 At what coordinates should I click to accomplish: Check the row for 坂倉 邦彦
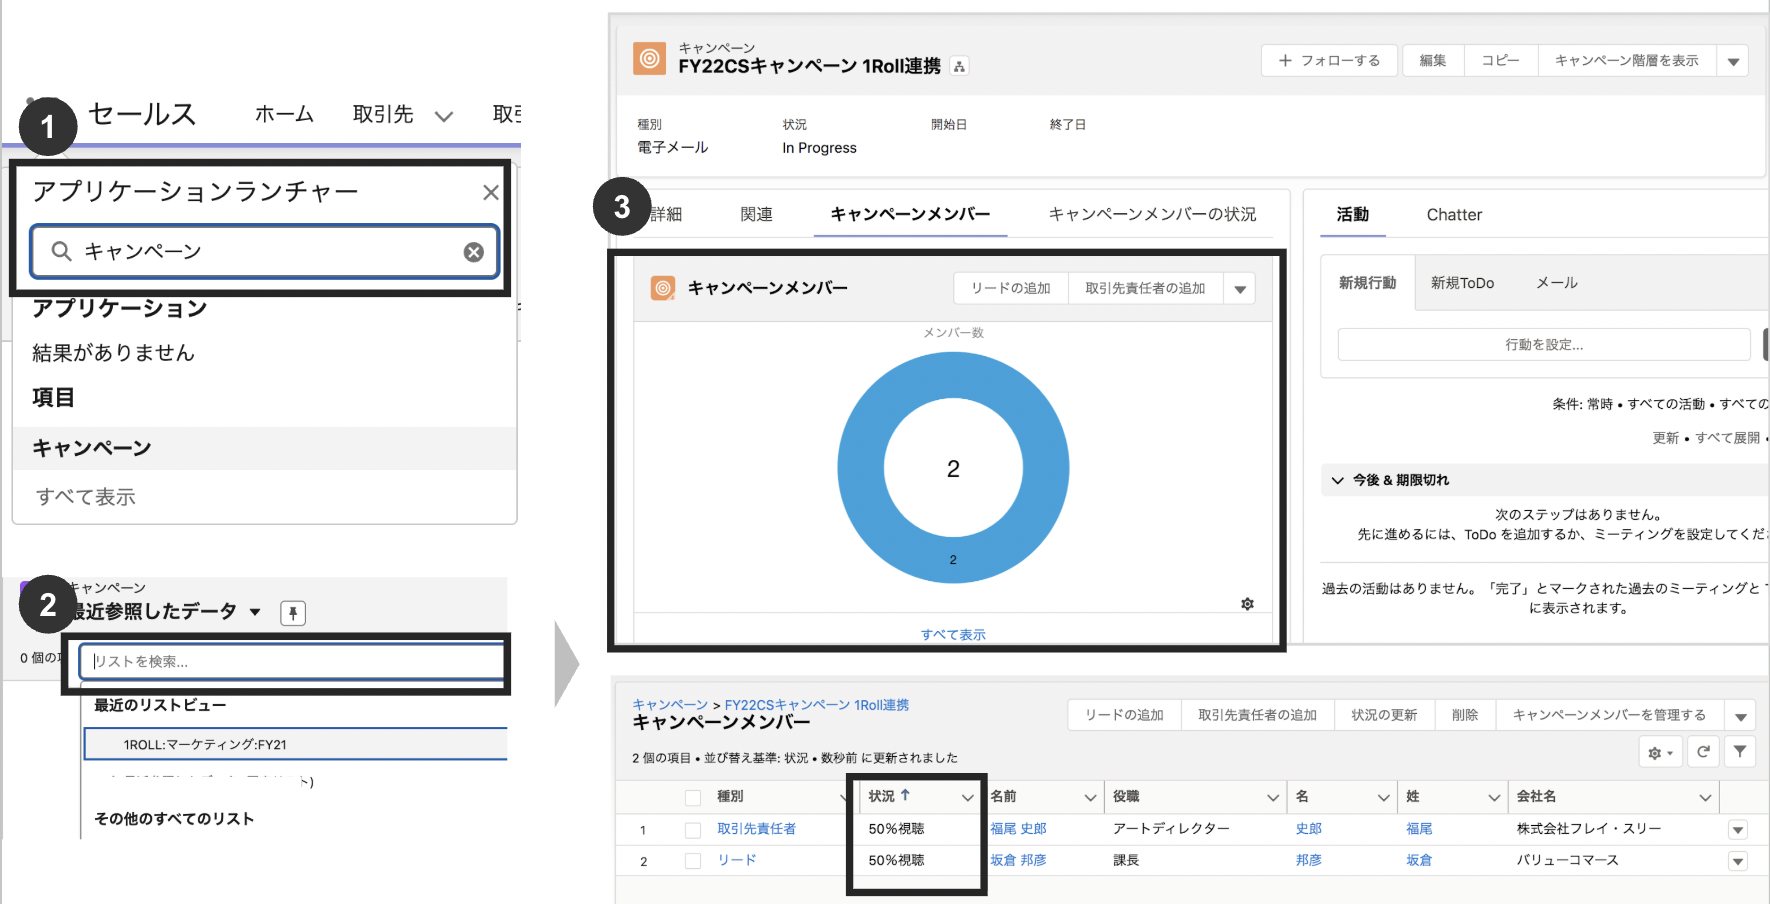[693, 860]
